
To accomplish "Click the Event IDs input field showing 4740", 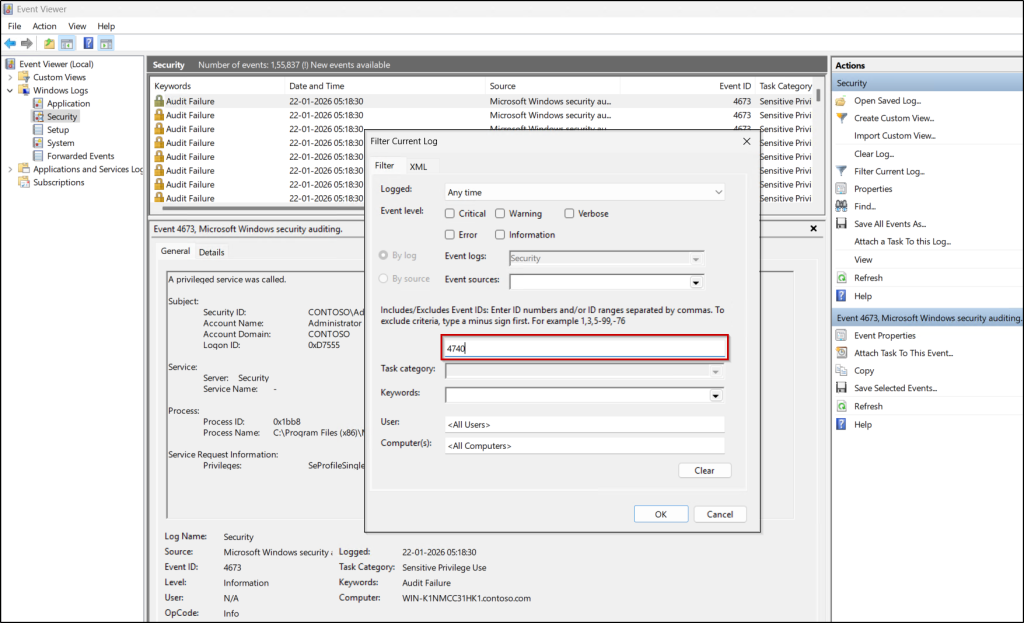I will [x=584, y=346].
